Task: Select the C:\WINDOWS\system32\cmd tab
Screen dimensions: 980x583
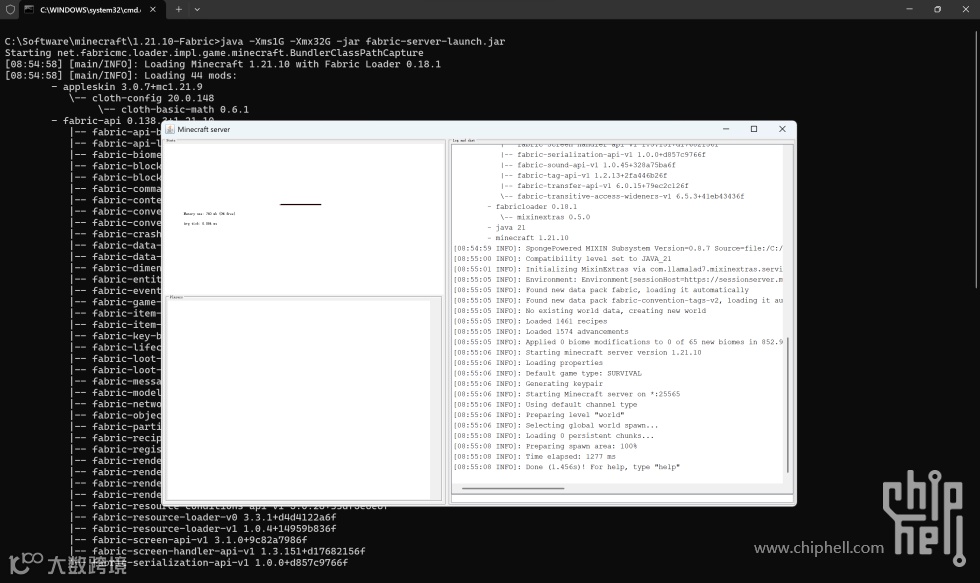Action: [x=92, y=9]
